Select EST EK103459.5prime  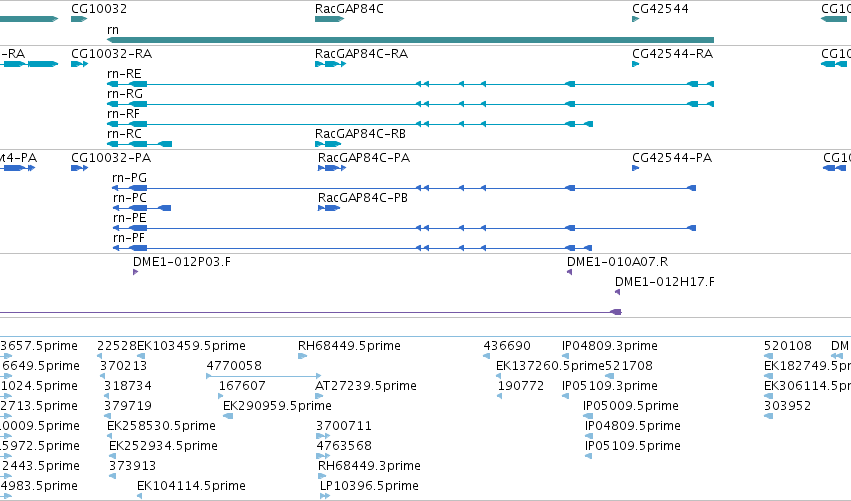click(191, 346)
